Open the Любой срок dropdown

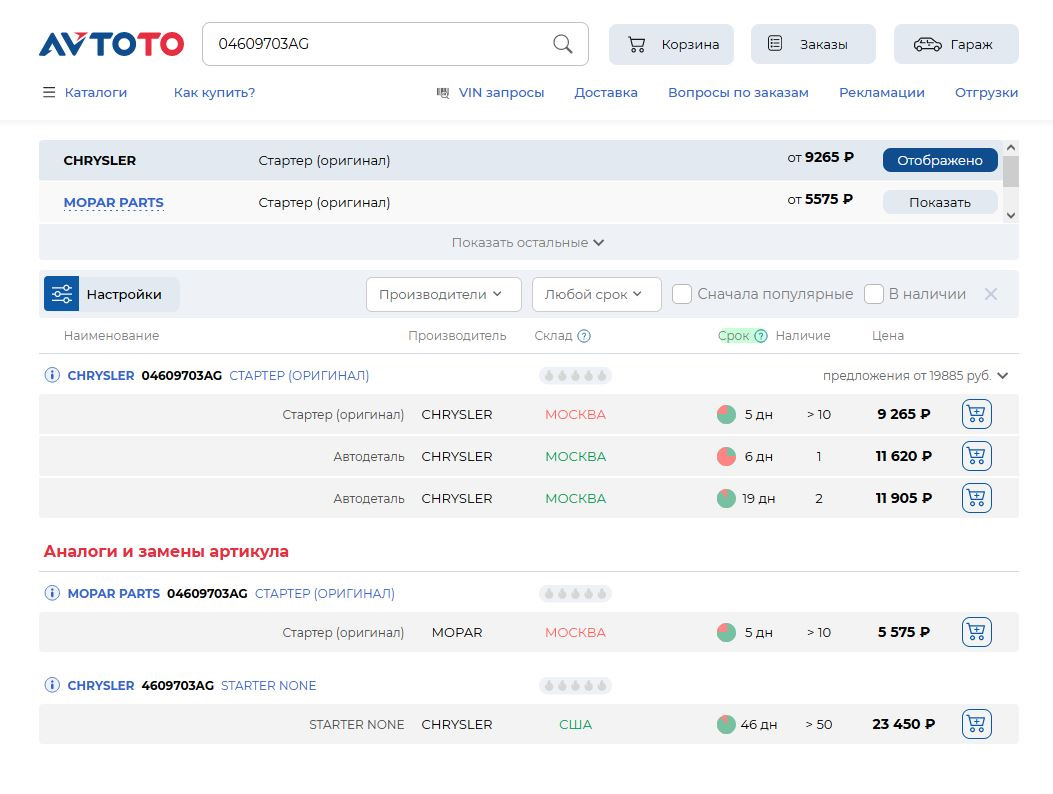point(596,294)
